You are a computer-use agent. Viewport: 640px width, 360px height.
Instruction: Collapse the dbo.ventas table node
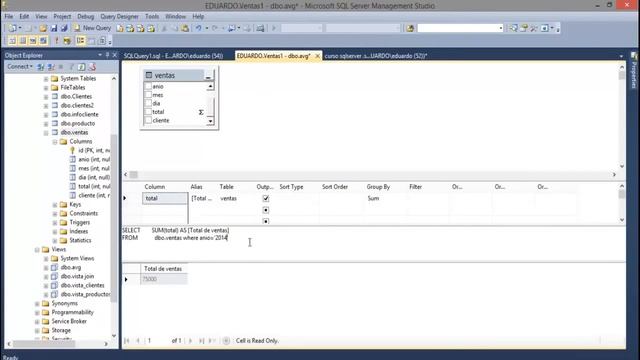point(46,133)
